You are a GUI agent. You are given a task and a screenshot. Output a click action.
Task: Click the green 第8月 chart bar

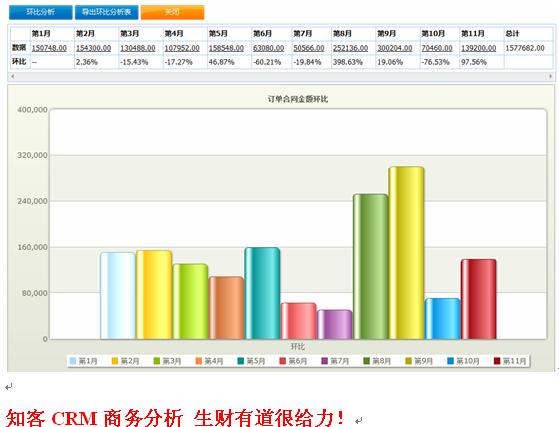370,267
